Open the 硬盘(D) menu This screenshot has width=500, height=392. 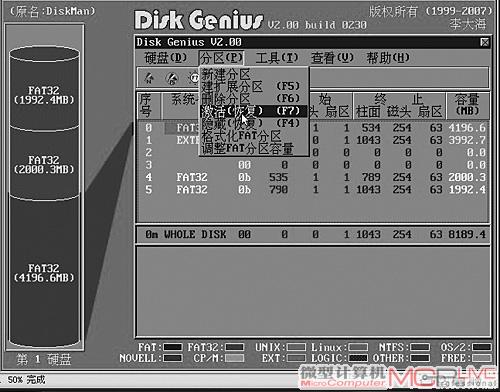[x=166, y=58]
